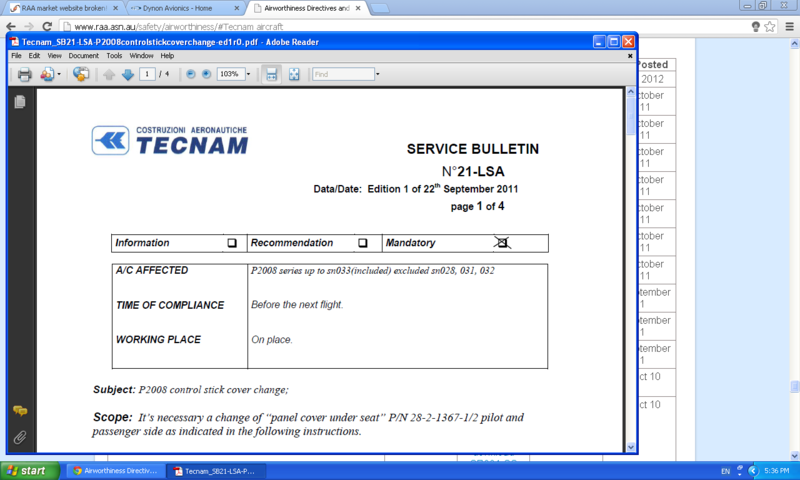Select the Airworthiness Directives browser tab
Viewport: 800px width, 480px height.
(307, 8)
